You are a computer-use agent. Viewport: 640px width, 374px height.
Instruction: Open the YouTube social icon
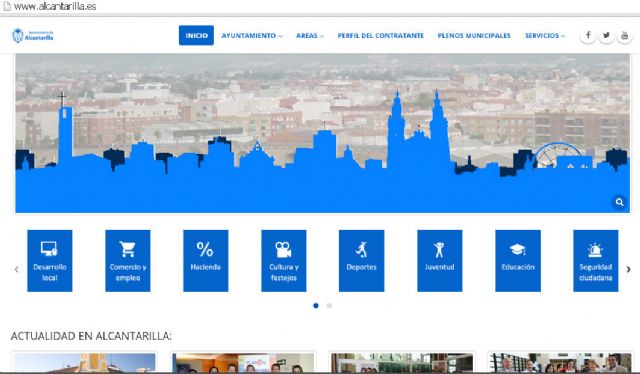(624, 36)
